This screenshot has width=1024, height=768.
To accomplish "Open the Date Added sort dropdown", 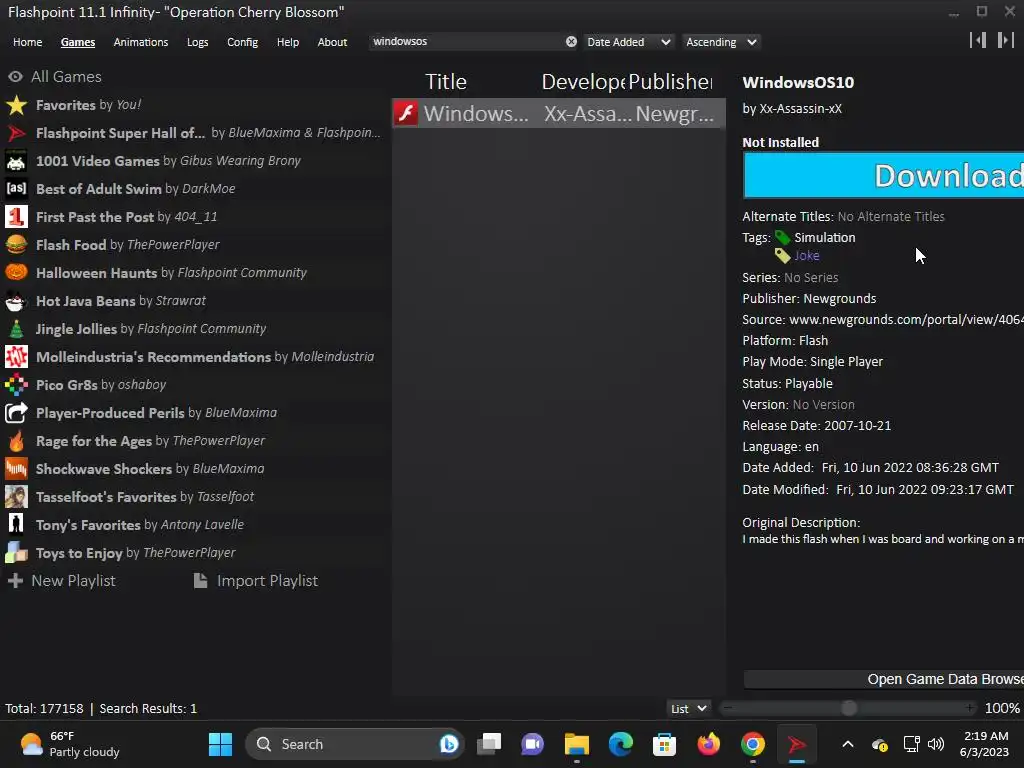I will click(x=628, y=42).
